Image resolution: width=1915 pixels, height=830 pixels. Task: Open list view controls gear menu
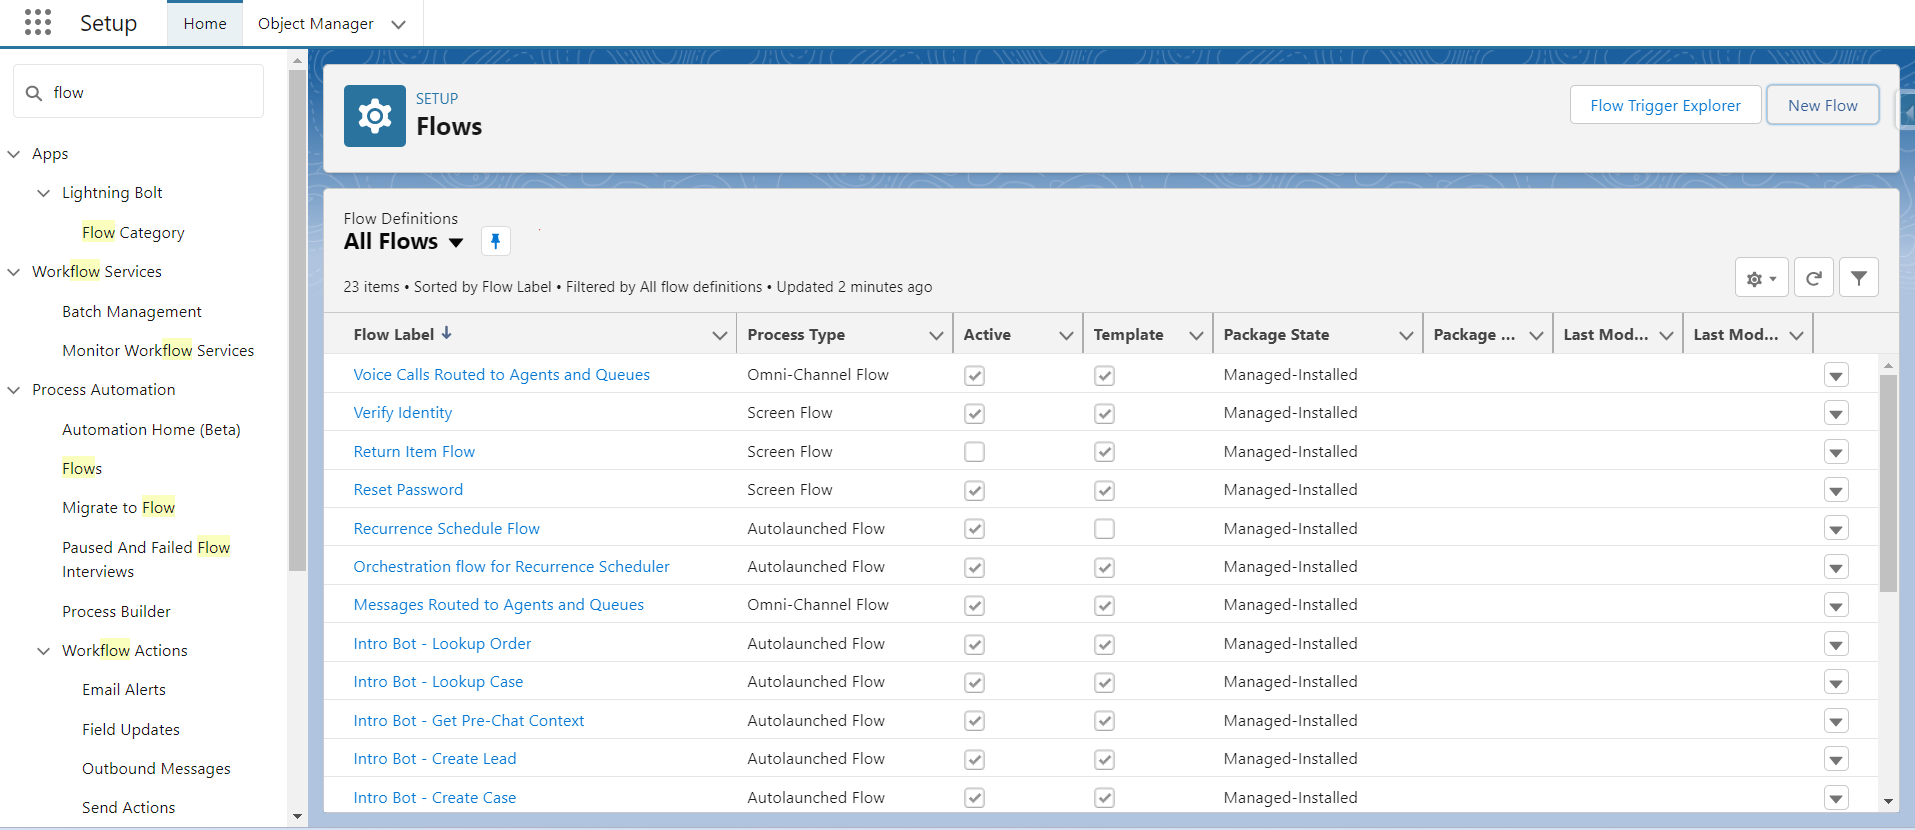click(1761, 278)
